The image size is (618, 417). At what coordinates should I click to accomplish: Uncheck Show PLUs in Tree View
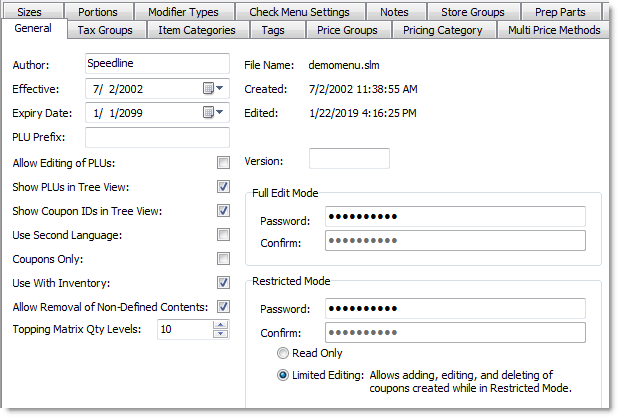224,187
